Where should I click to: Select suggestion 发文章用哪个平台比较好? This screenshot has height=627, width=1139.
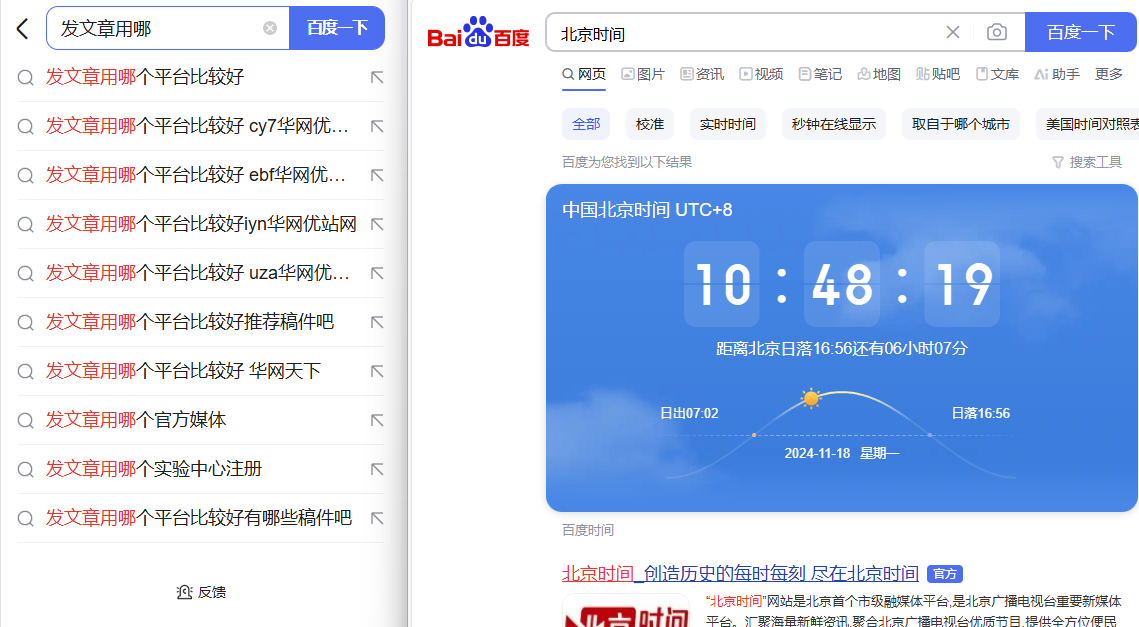click(145, 76)
